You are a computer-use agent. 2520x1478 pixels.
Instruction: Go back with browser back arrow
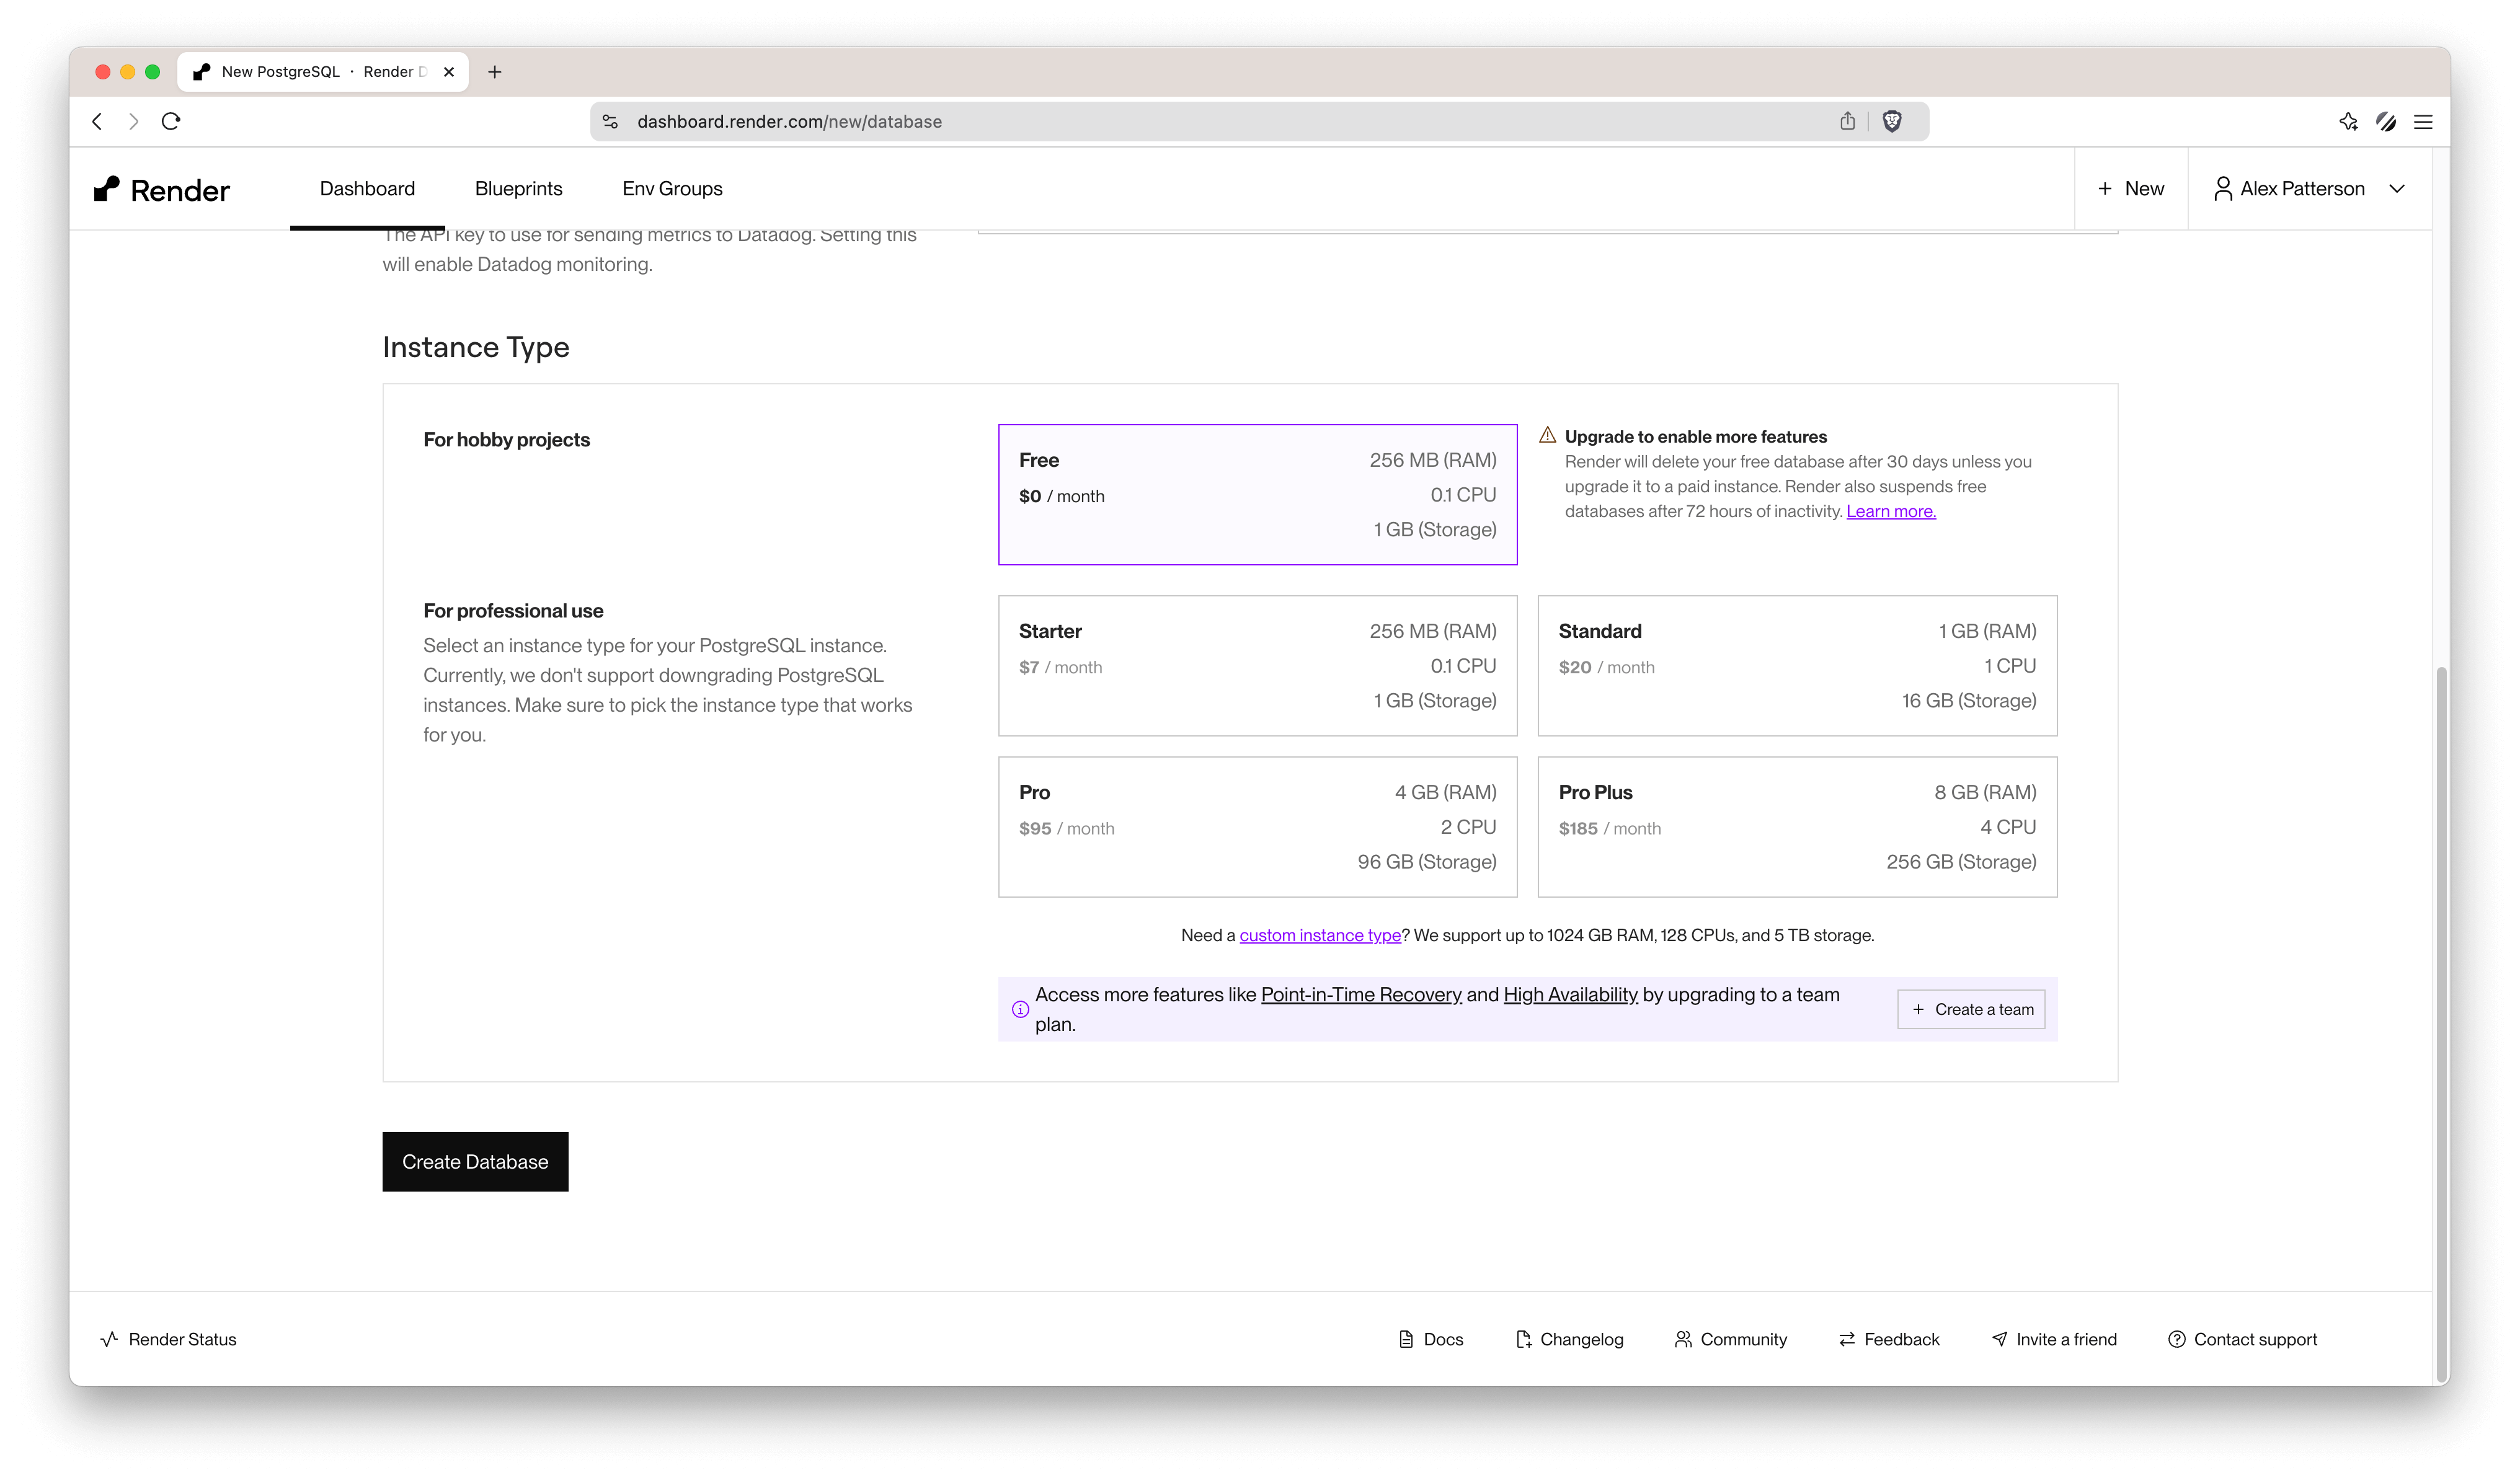coord(97,121)
